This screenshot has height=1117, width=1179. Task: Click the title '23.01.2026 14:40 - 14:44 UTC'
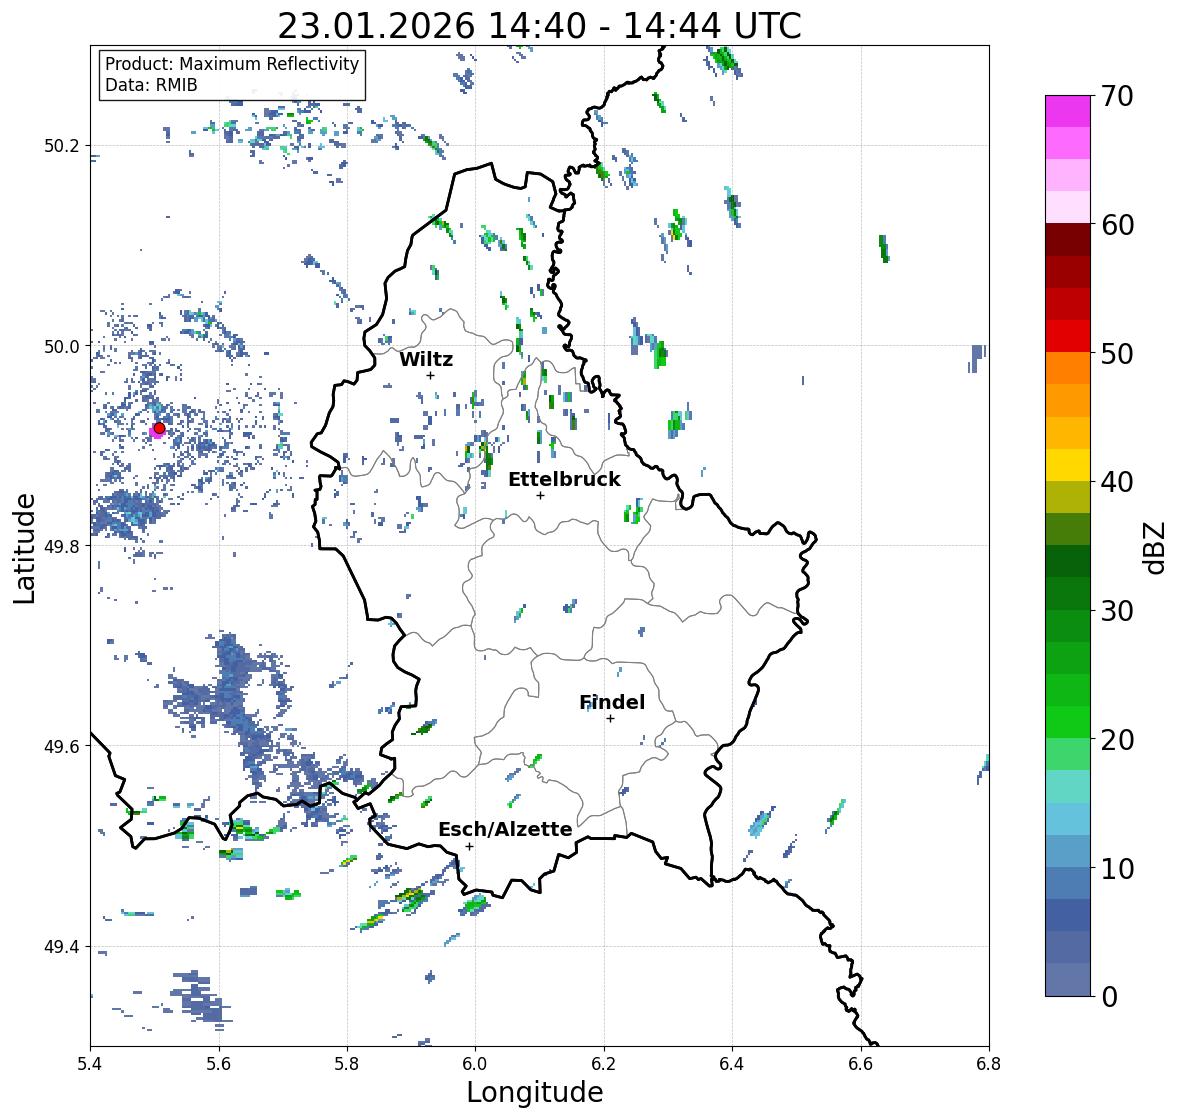(x=539, y=26)
